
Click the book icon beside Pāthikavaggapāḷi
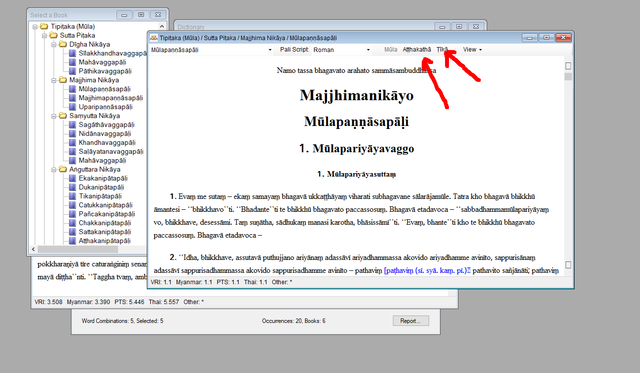click(72, 71)
